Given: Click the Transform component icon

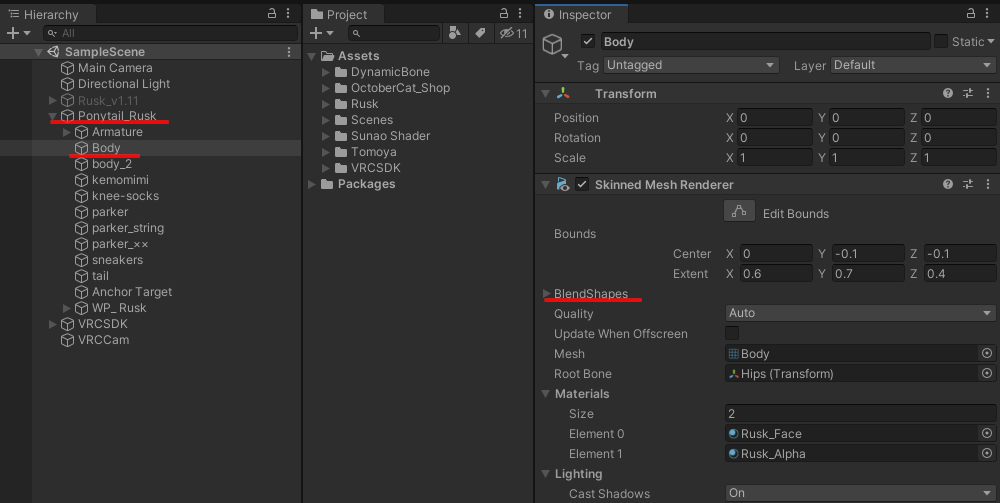Looking at the screenshot, I should tap(563, 93).
